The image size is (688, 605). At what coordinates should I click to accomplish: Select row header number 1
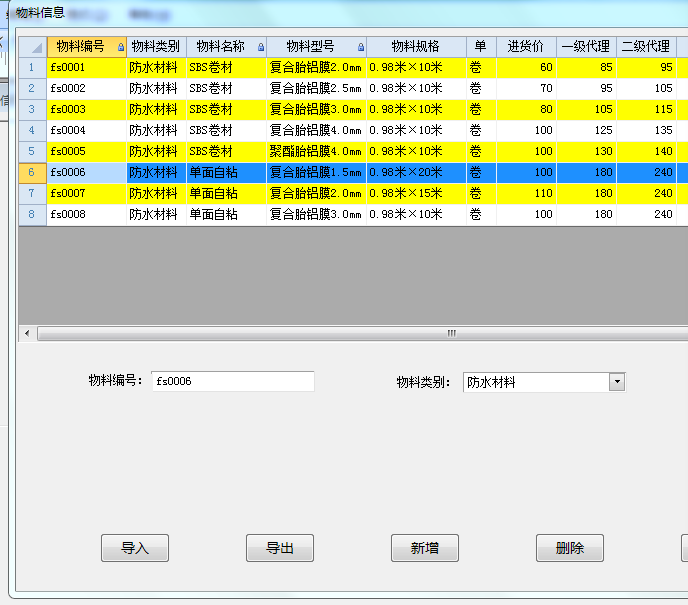pos(32,68)
